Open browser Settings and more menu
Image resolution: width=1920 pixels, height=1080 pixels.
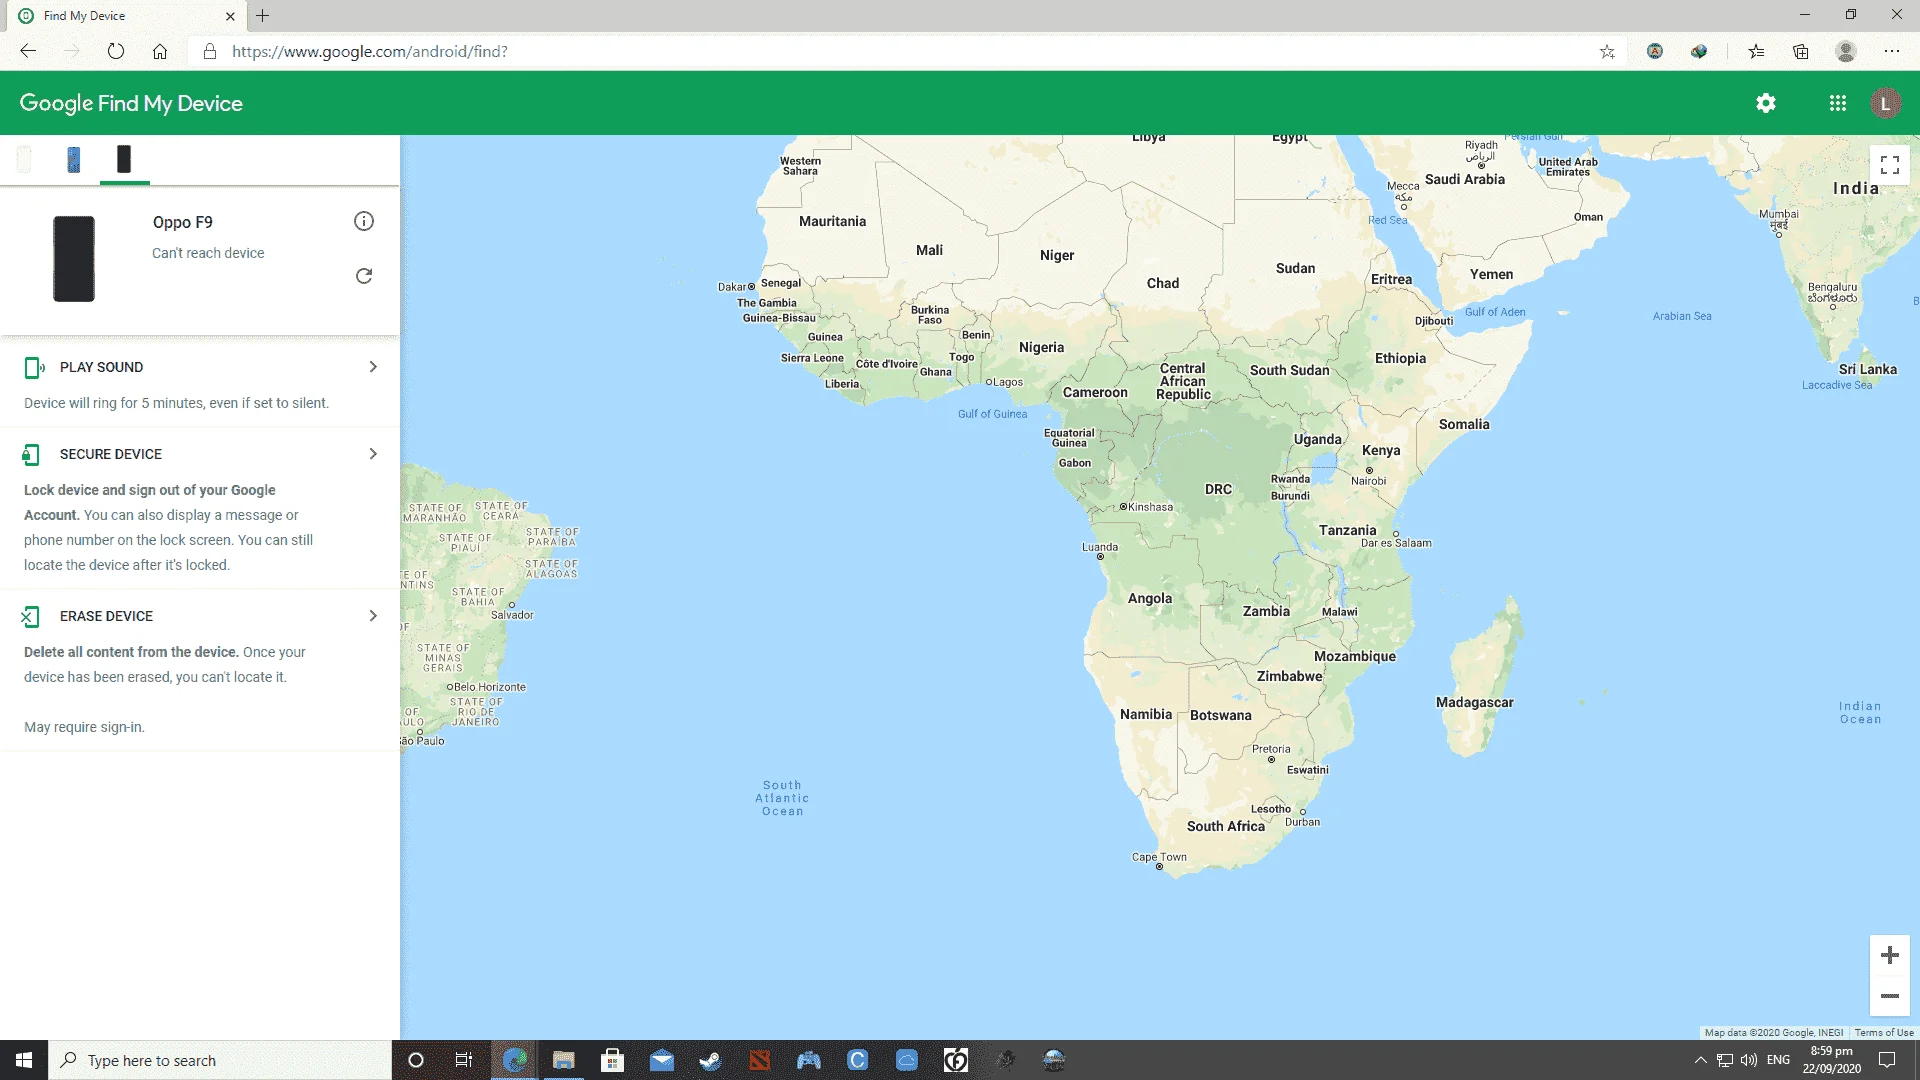1892,51
